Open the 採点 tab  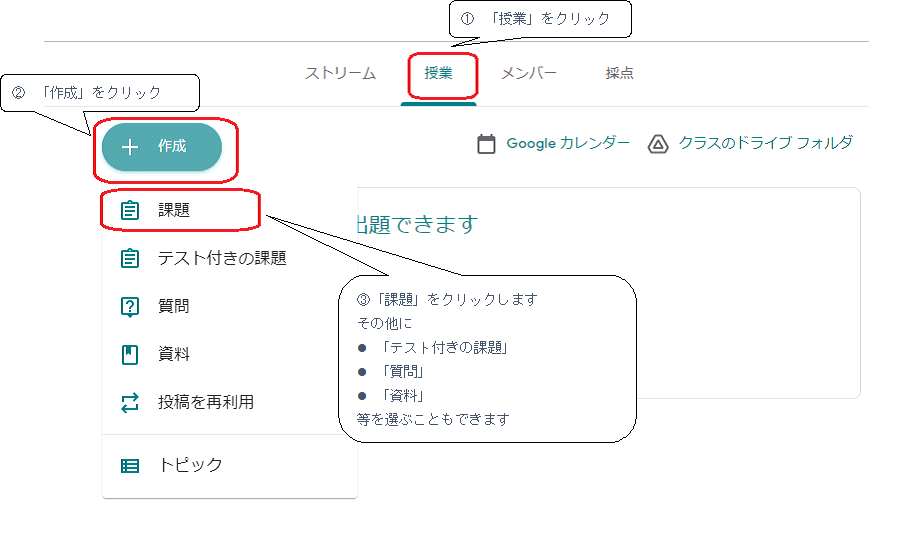tap(620, 73)
